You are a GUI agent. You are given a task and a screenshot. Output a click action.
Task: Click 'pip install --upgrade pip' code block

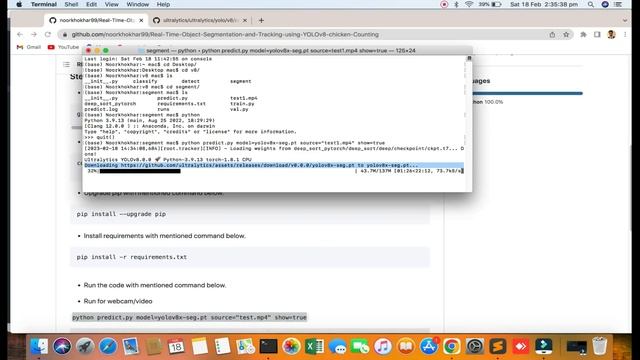point(250,214)
